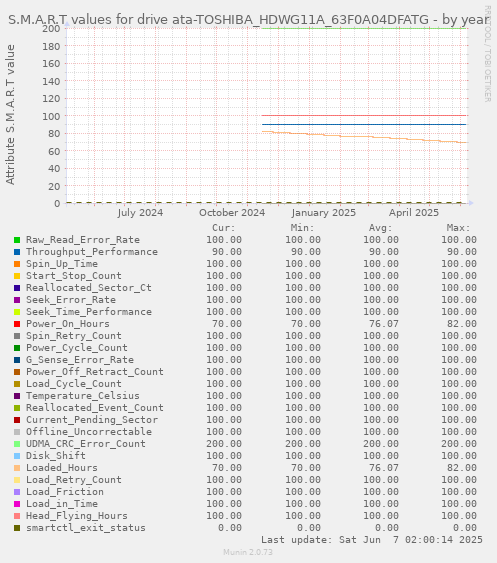Click the Loaded_Hours peach legend swatch

(x=17, y=468)
